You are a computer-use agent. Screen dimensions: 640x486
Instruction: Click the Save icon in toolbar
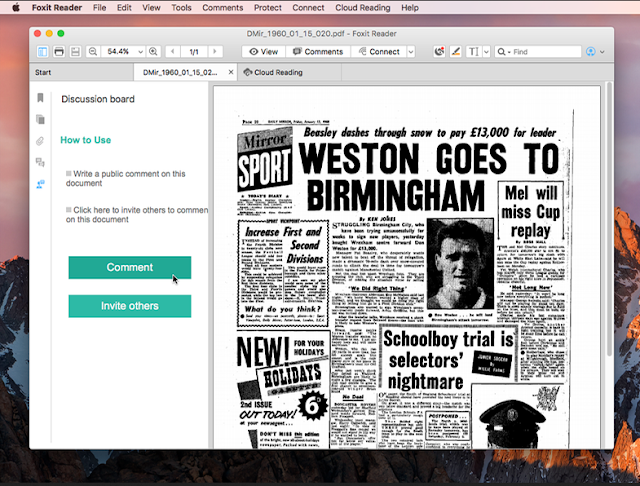coord(76,51)
